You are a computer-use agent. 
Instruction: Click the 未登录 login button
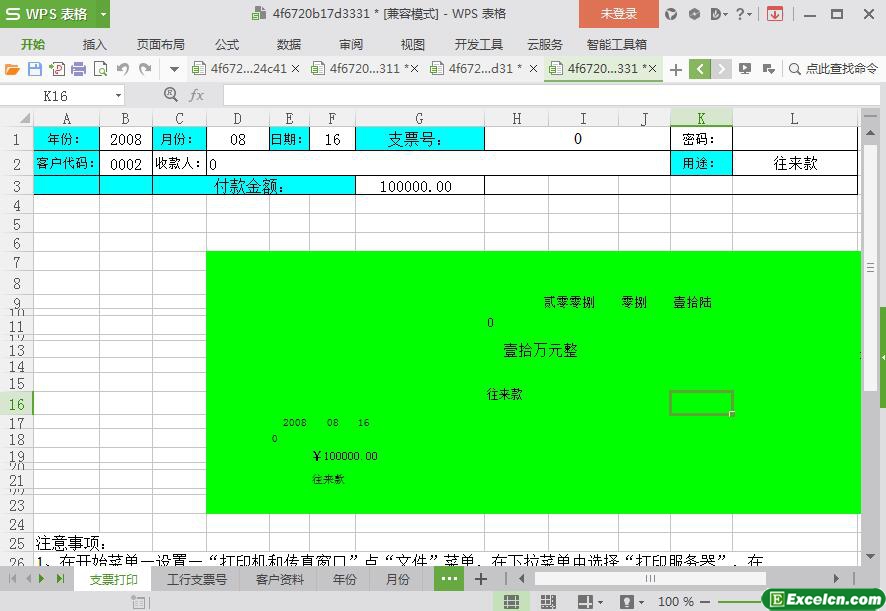pos(618,14)
